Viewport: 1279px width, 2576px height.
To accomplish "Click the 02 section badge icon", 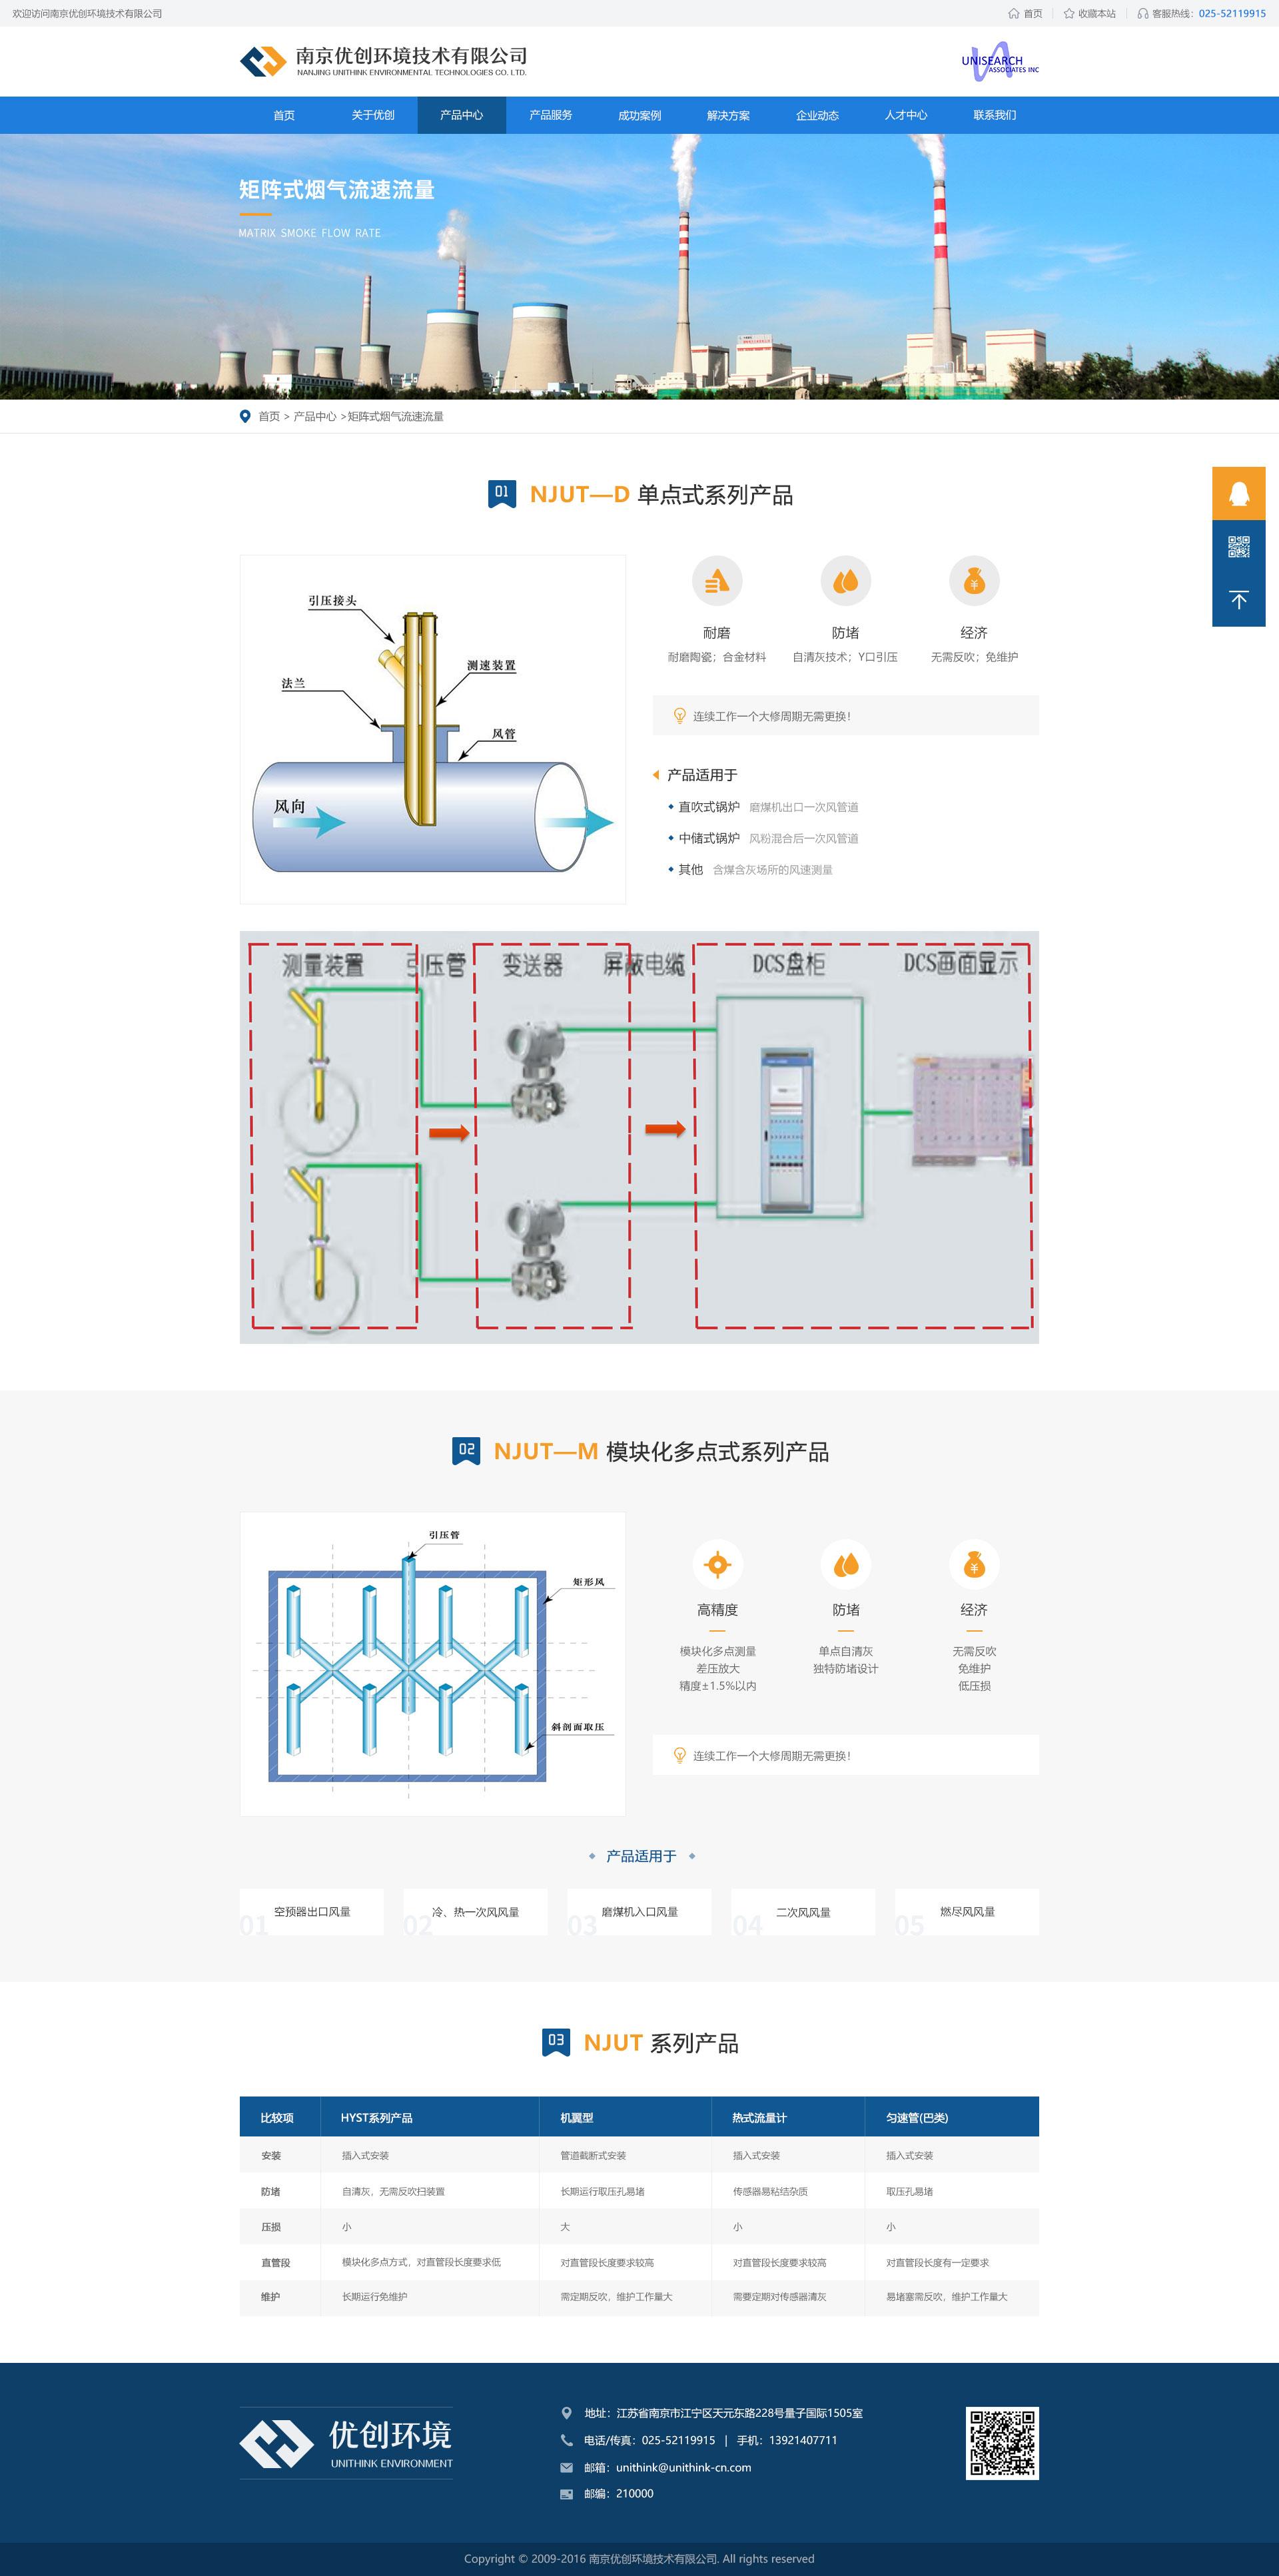I will point(466,1451).
